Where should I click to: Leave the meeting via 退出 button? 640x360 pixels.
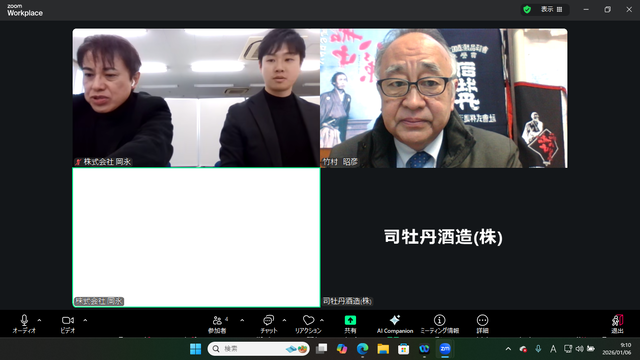point(617,324)
